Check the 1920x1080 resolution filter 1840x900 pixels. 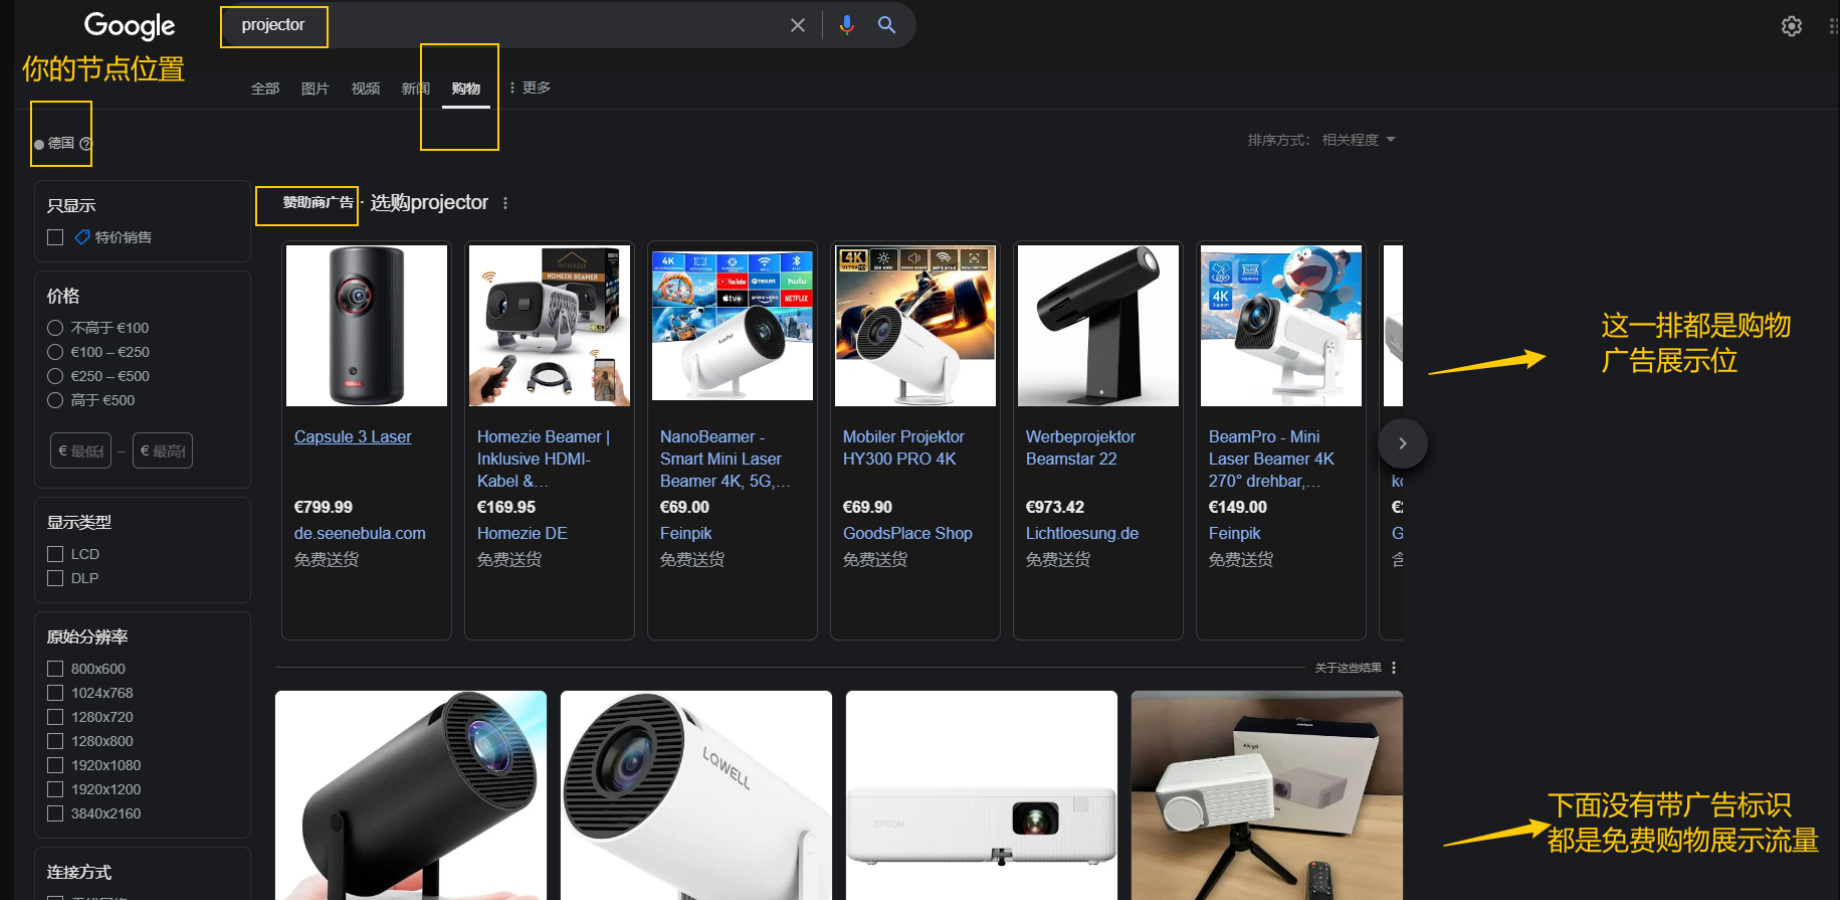56,765
